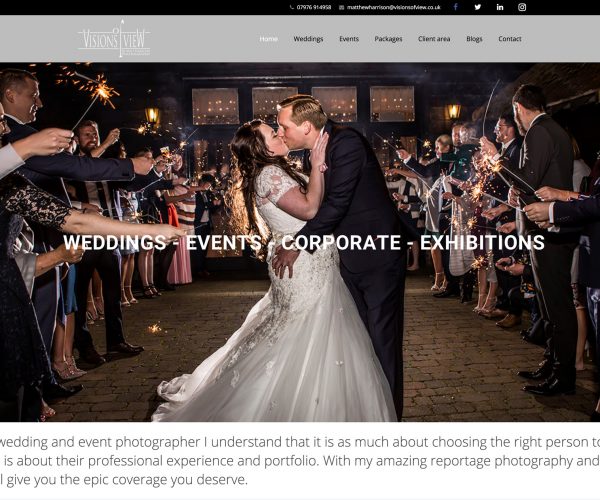Open the Weddings menu item
This screenshot has height=500, width=600.
(x=308, y=39)
